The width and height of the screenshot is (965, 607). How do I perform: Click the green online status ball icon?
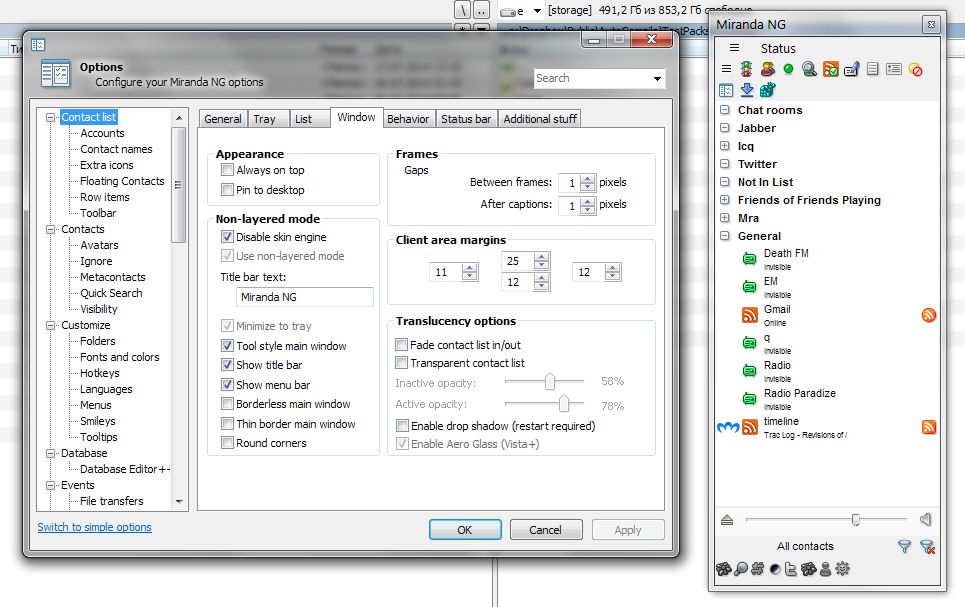[788, 70]
